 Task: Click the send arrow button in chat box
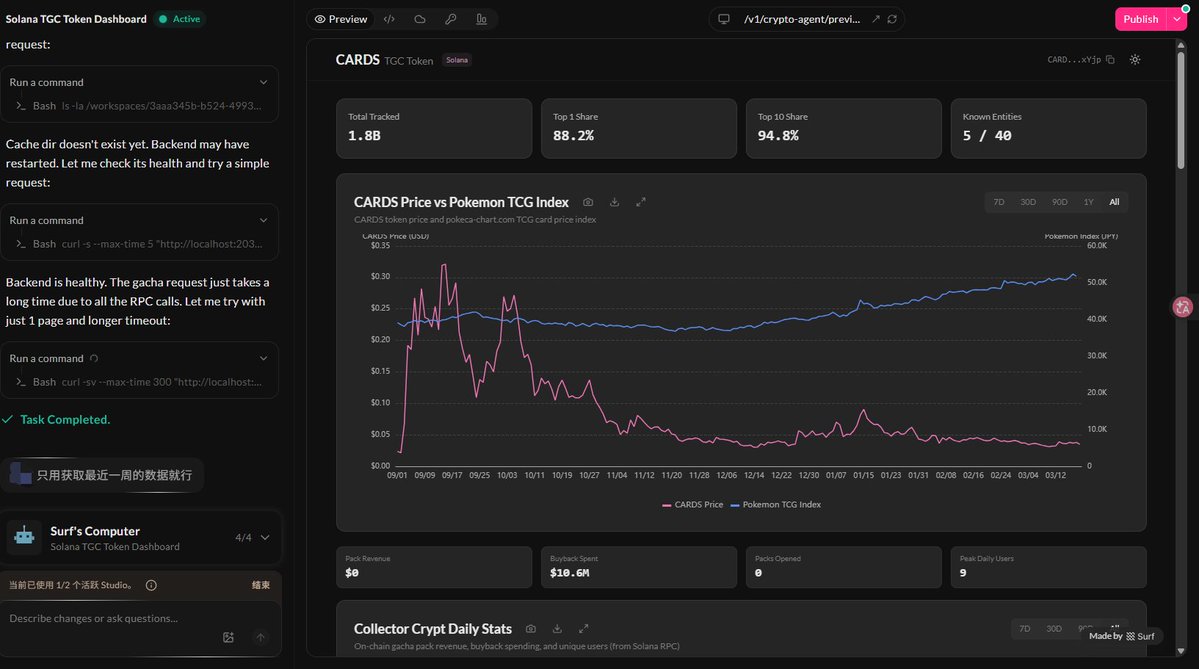coord(261,638)
